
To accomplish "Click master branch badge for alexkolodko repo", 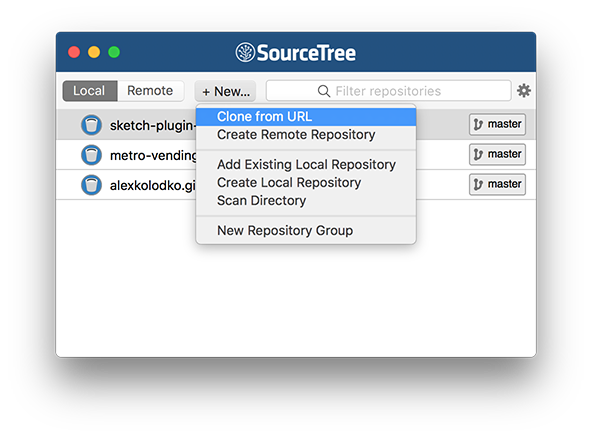I will 497,184.
